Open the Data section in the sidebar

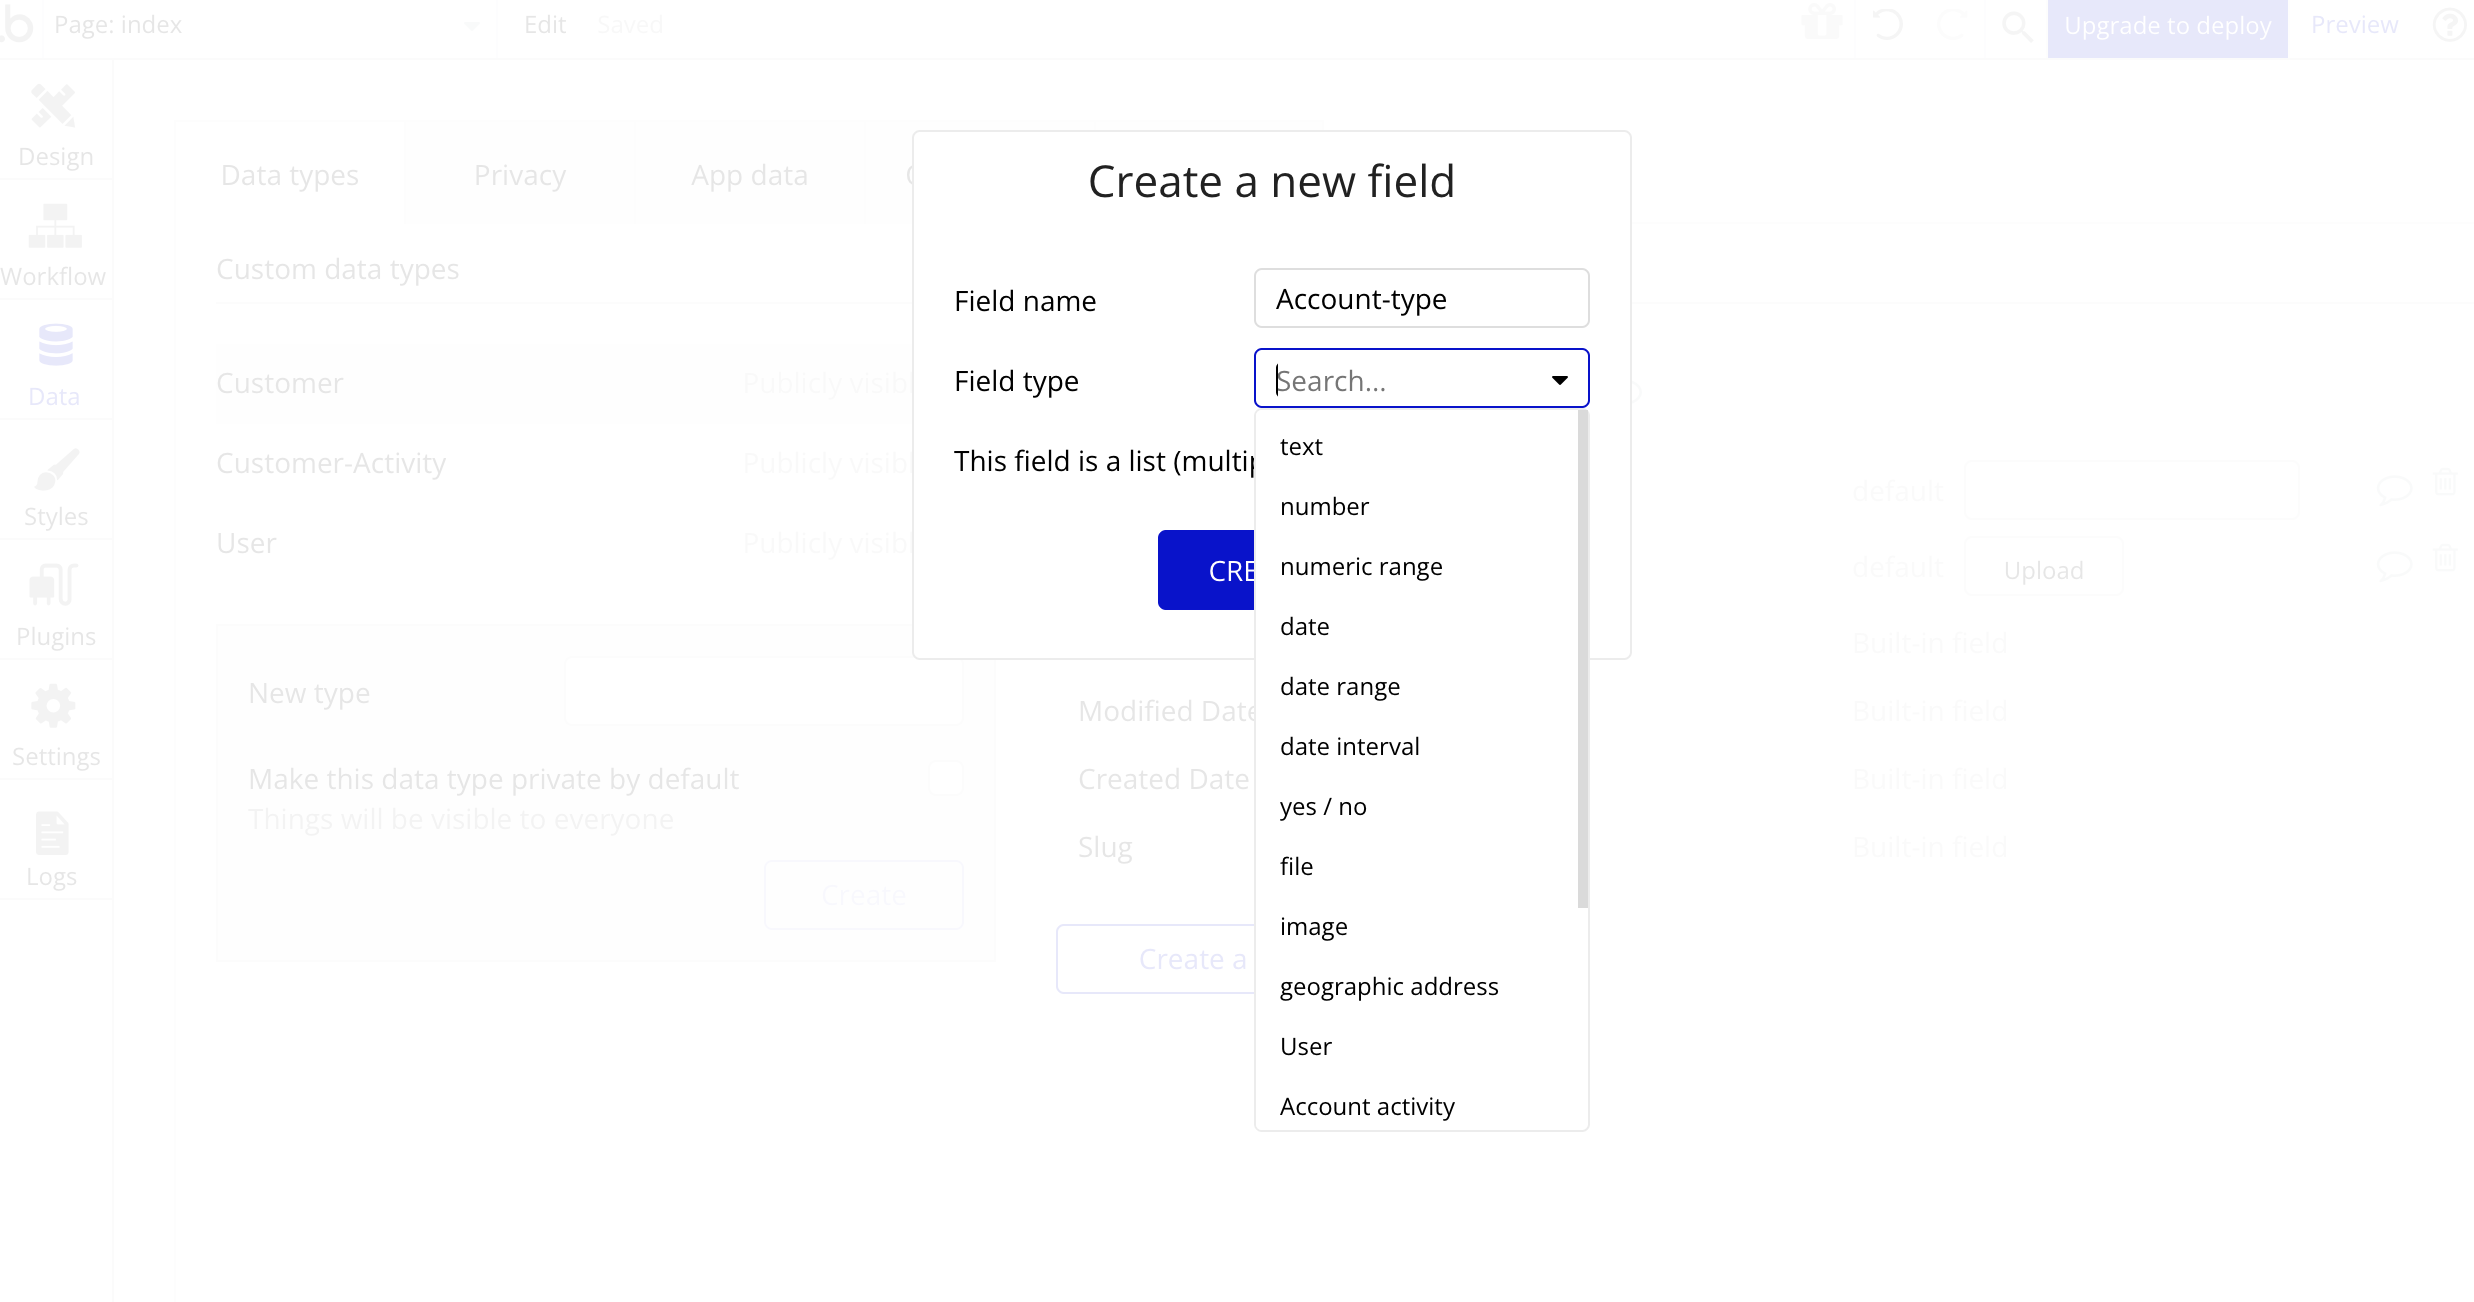[x=55, y=366]
